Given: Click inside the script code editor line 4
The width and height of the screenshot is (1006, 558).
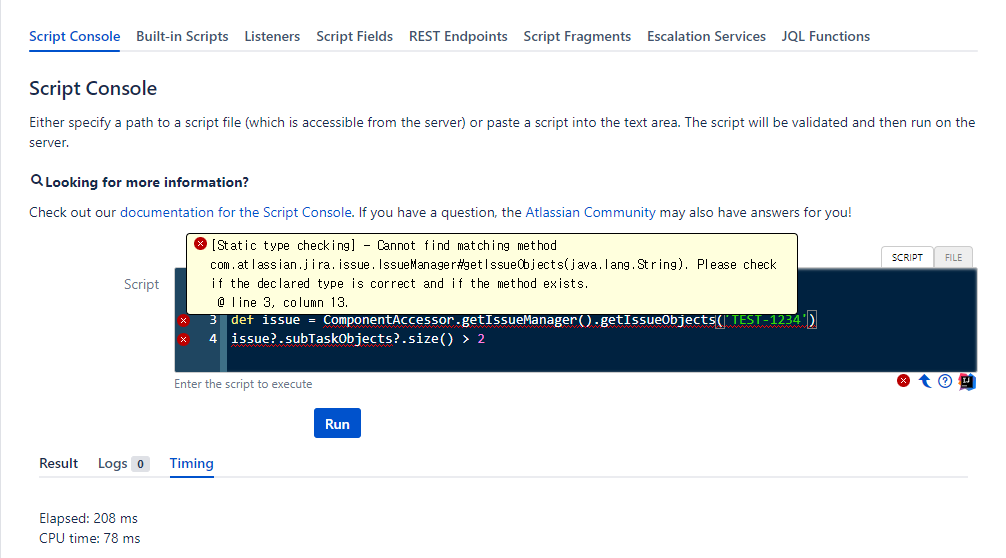Looking at the screenshot, I should click(x=600, y=339).
